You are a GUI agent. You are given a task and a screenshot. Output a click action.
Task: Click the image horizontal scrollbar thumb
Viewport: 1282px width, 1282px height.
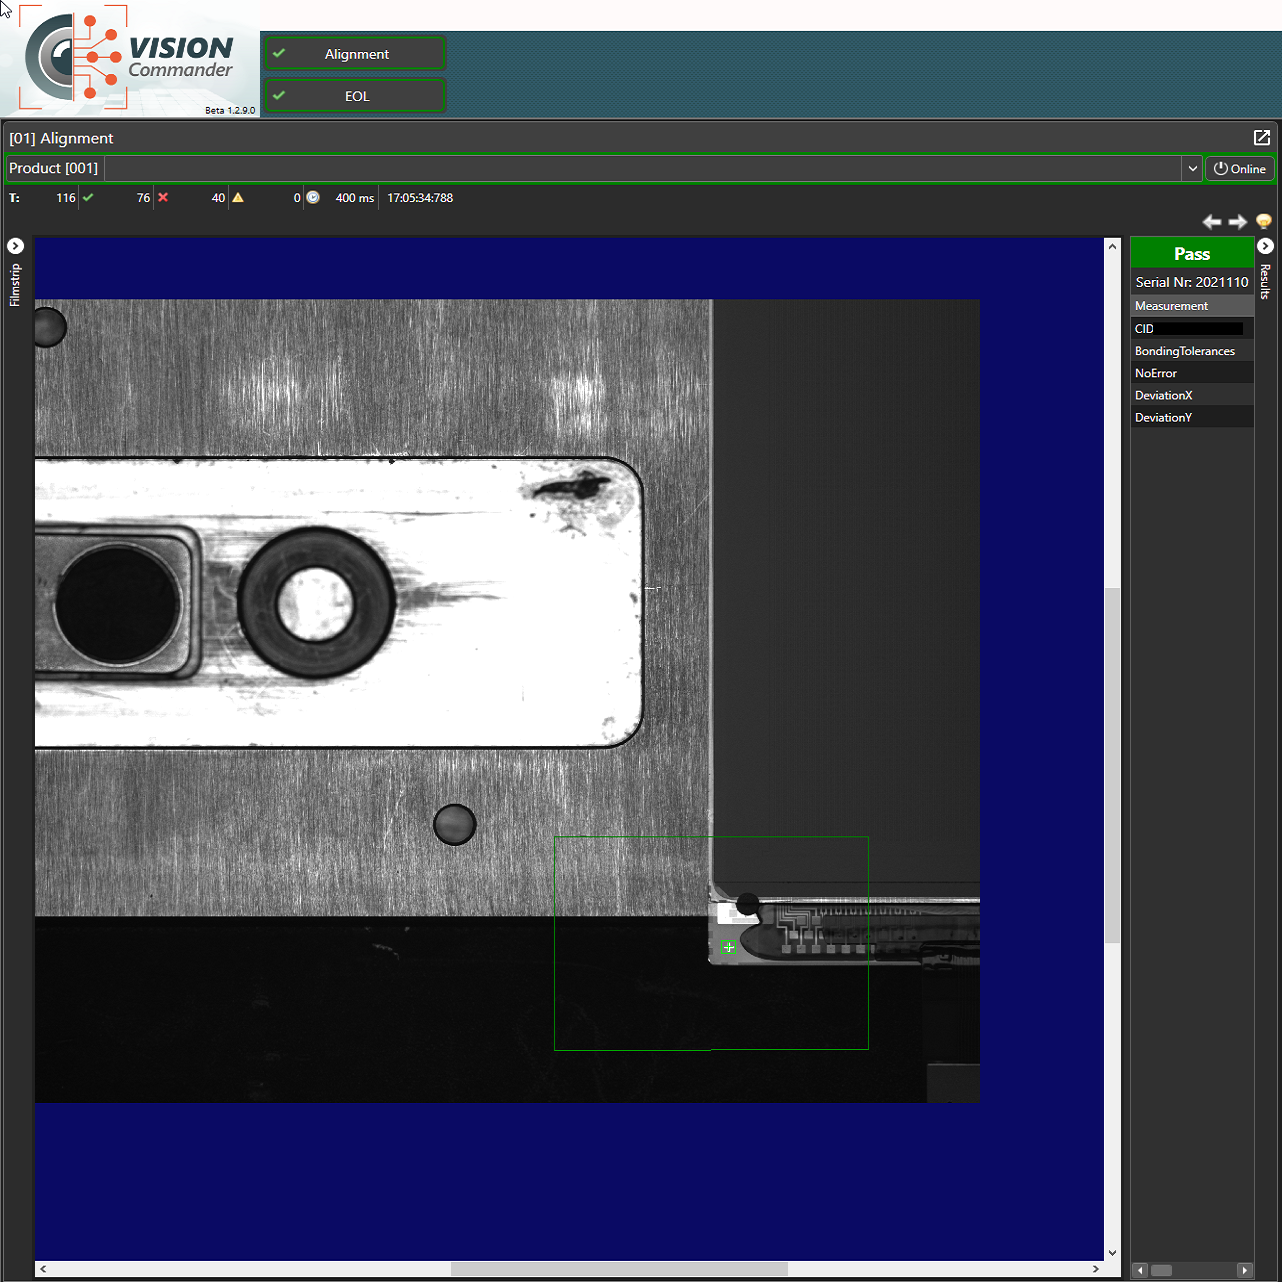619,1269
